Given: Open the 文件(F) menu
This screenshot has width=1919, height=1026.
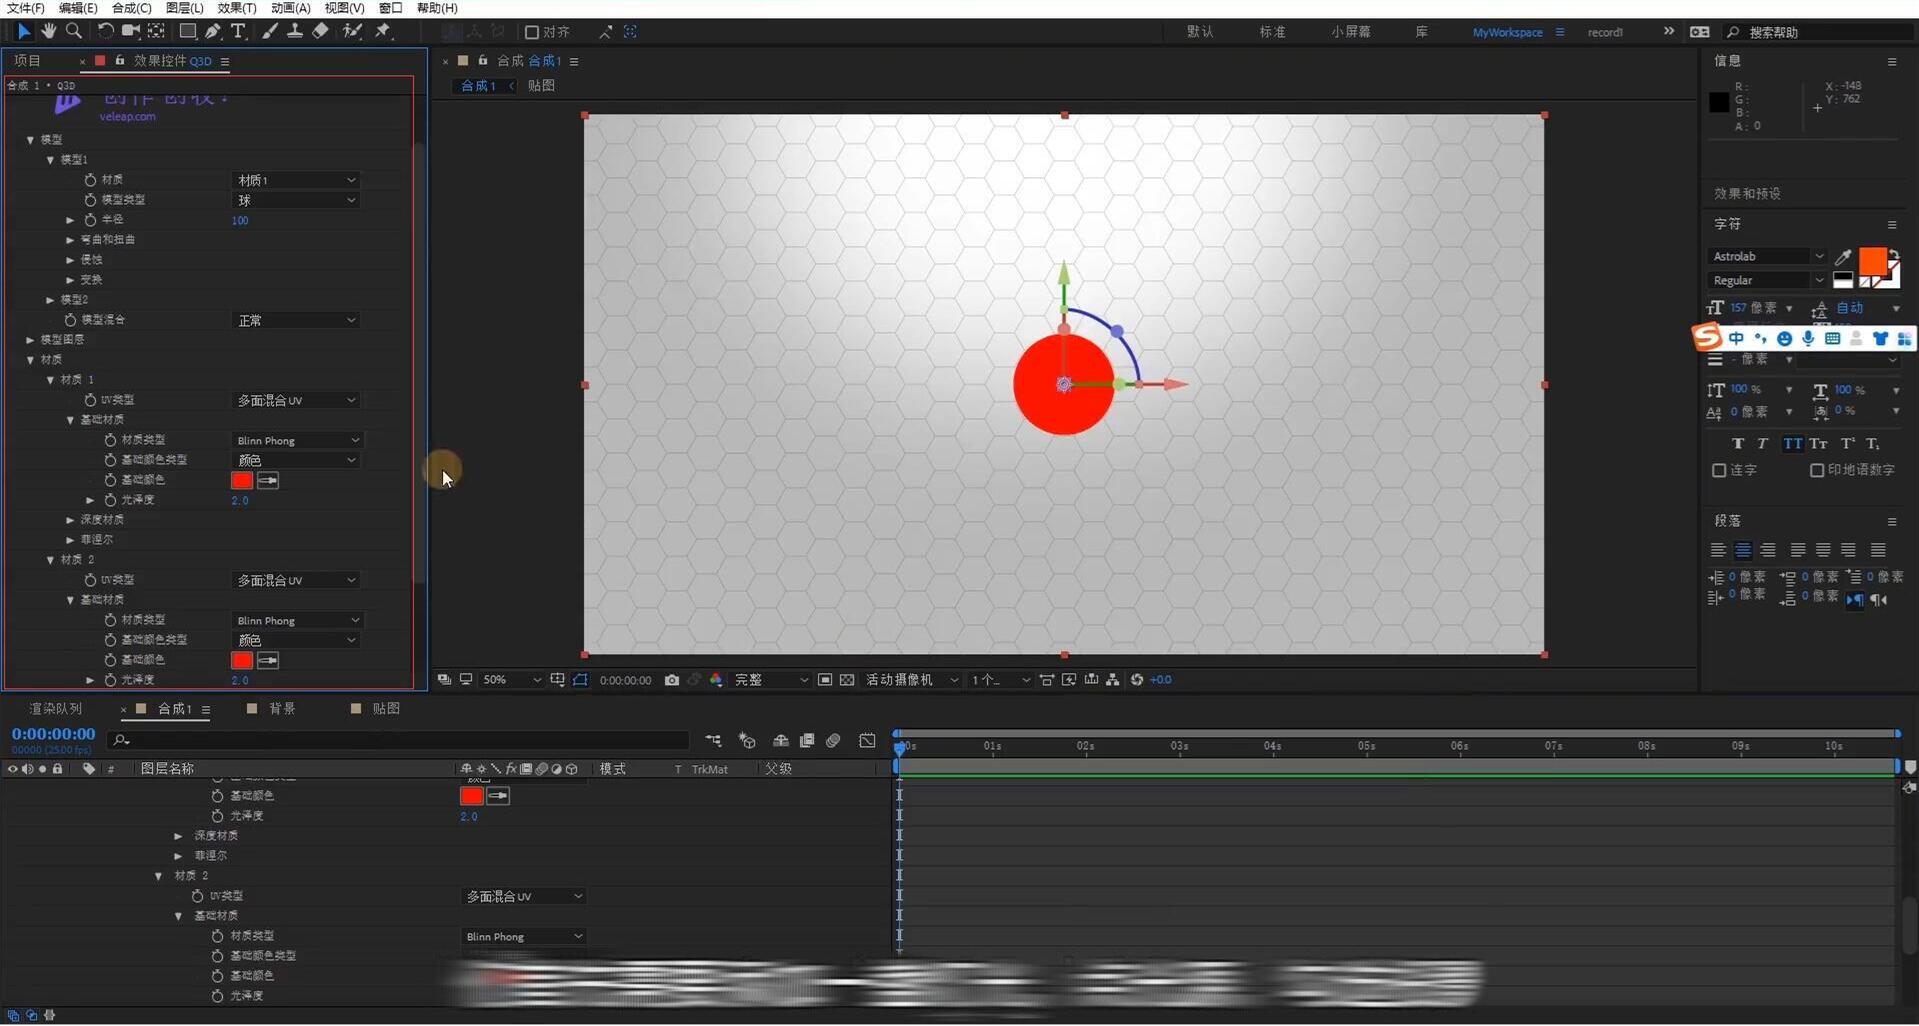Looking at the screenshot, I should point(25,8).
